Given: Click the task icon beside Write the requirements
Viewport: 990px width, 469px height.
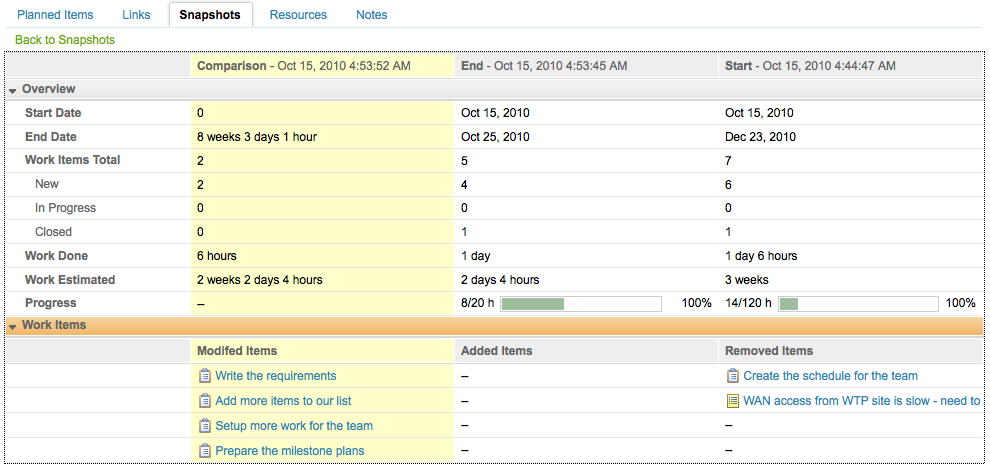Looking at the screenshot, I should [204, 376].
